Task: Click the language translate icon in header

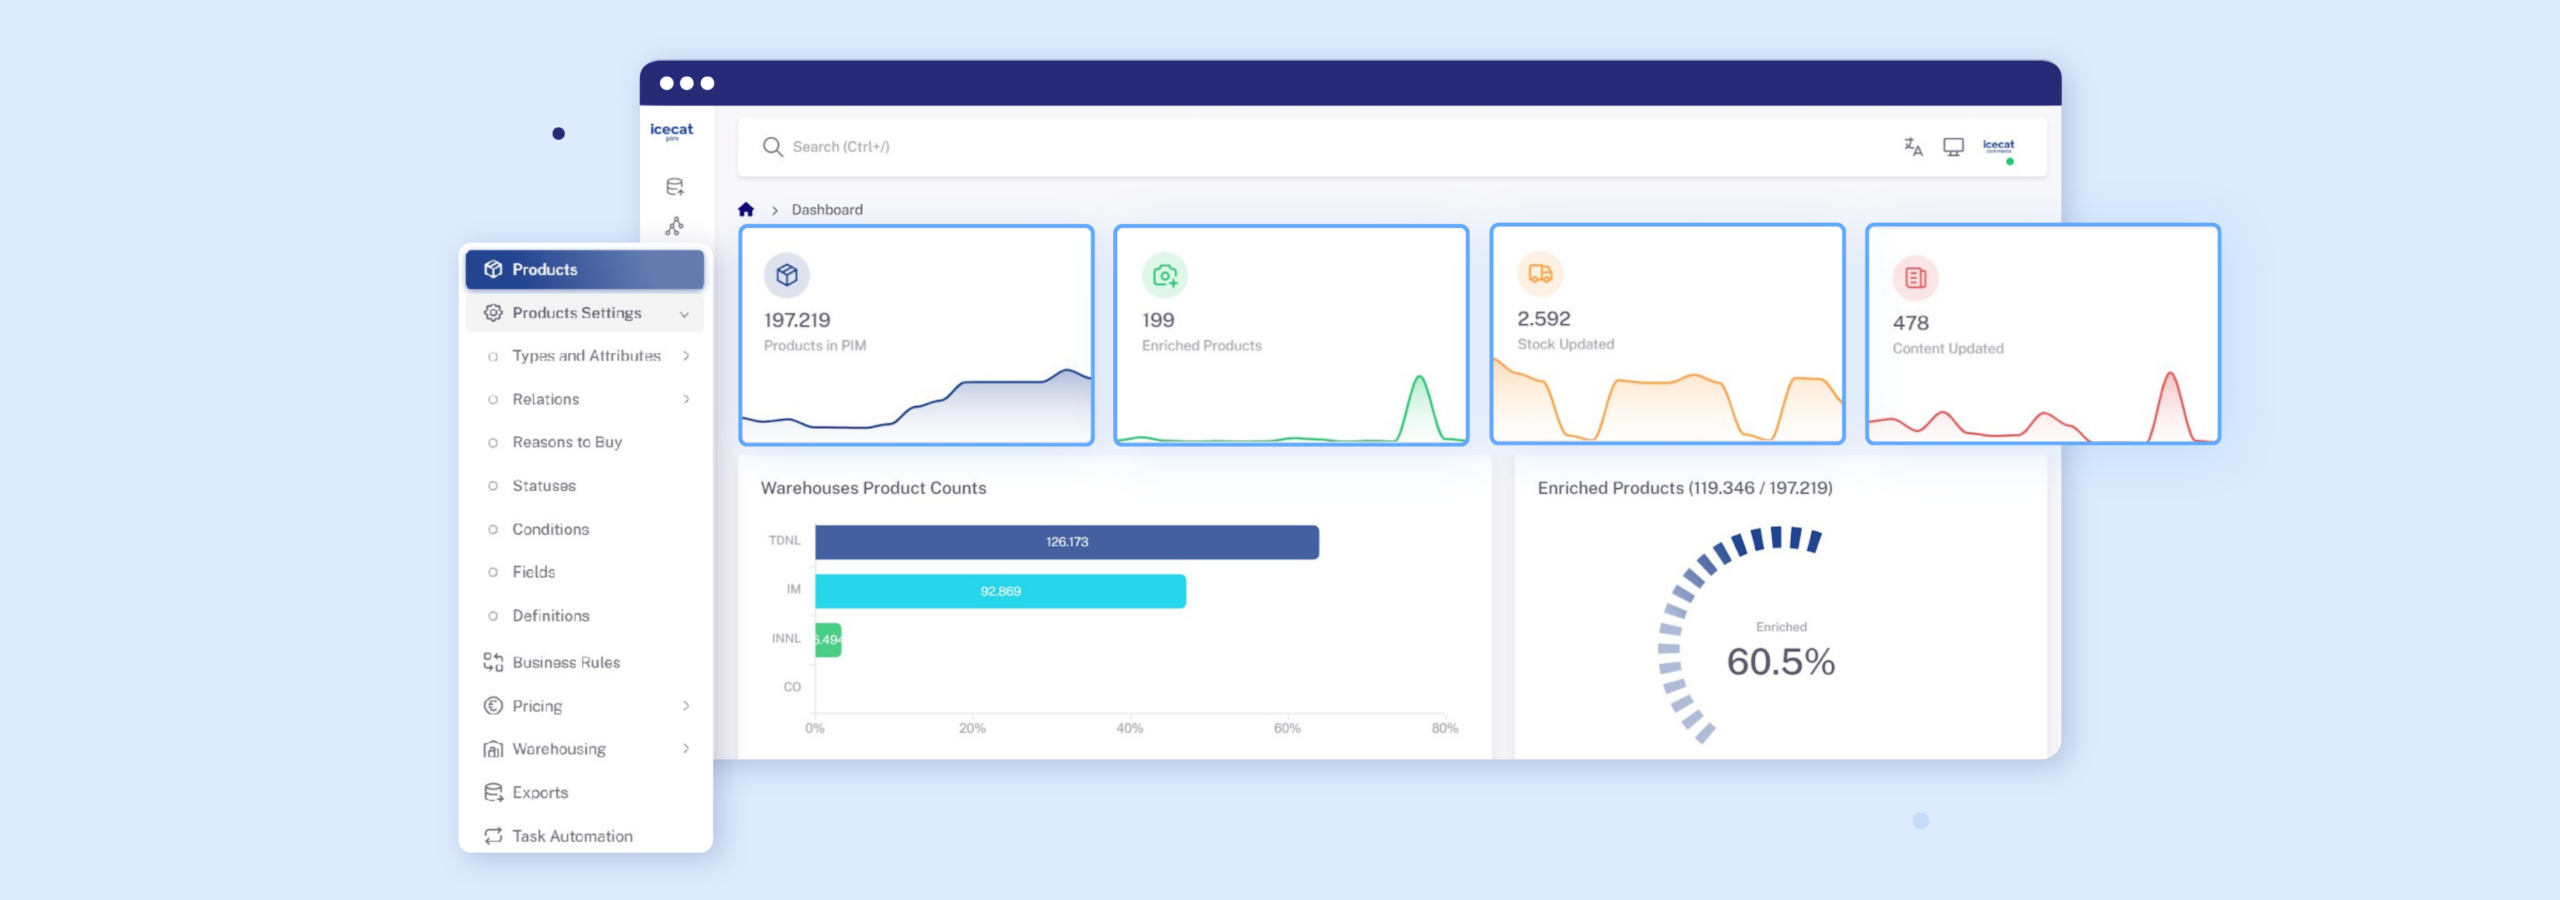Action: coord(1912,147)
